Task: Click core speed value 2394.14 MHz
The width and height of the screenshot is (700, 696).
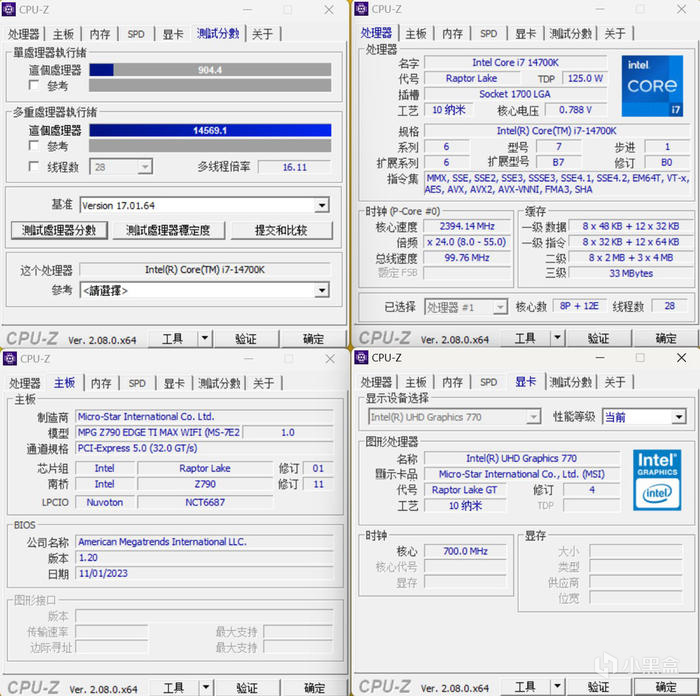Action: [x=467, y=226]
